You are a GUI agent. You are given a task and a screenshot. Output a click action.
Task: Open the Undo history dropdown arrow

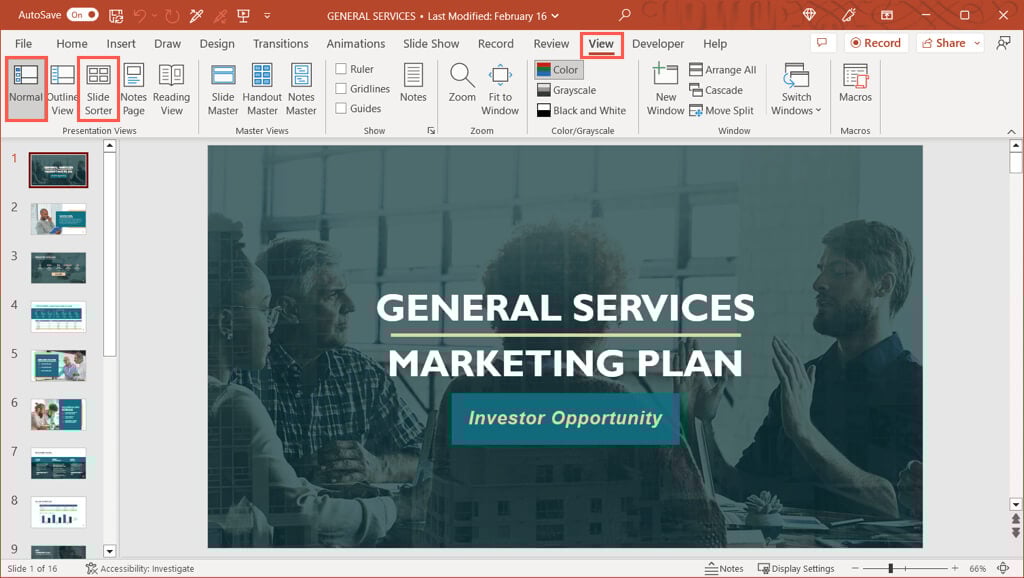pos(155,16)
